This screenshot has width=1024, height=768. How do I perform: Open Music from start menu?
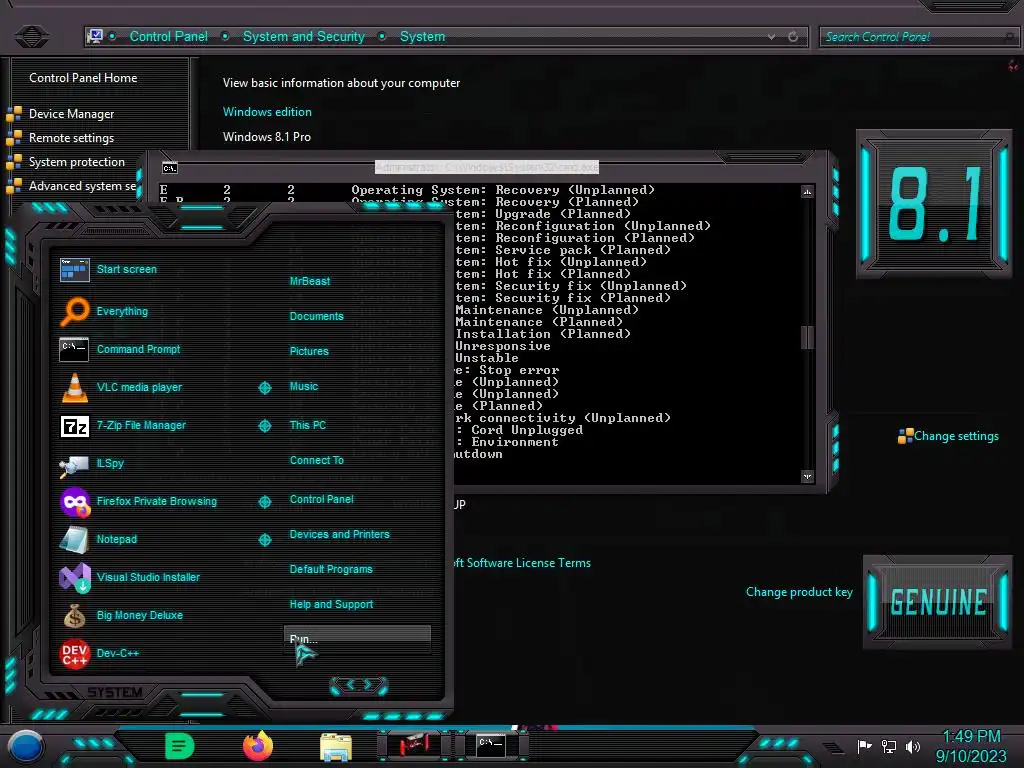tap(304, 387)
